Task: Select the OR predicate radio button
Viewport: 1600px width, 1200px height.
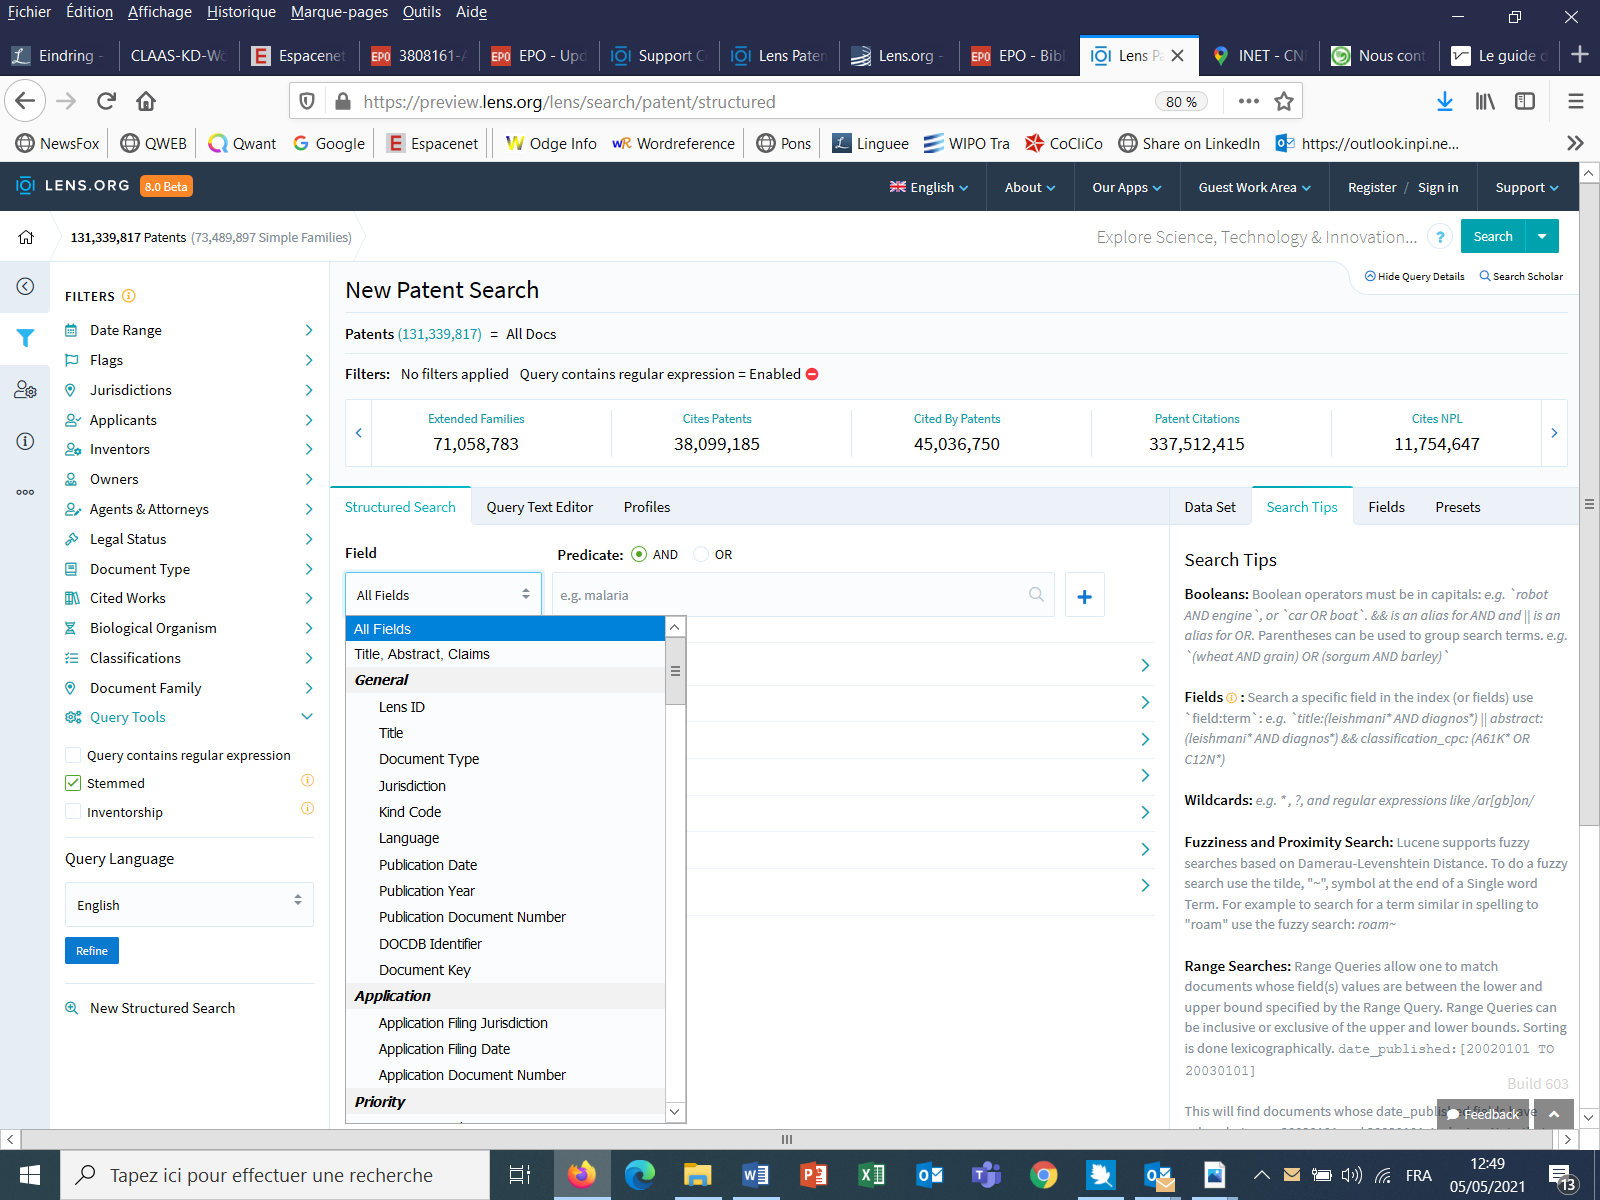Action: coord(701,555)
